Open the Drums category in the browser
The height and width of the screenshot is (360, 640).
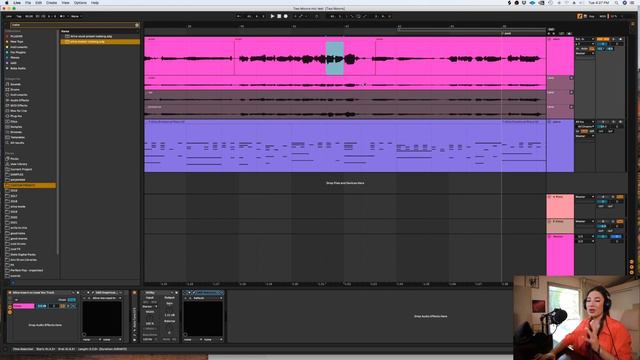[15, 89]
